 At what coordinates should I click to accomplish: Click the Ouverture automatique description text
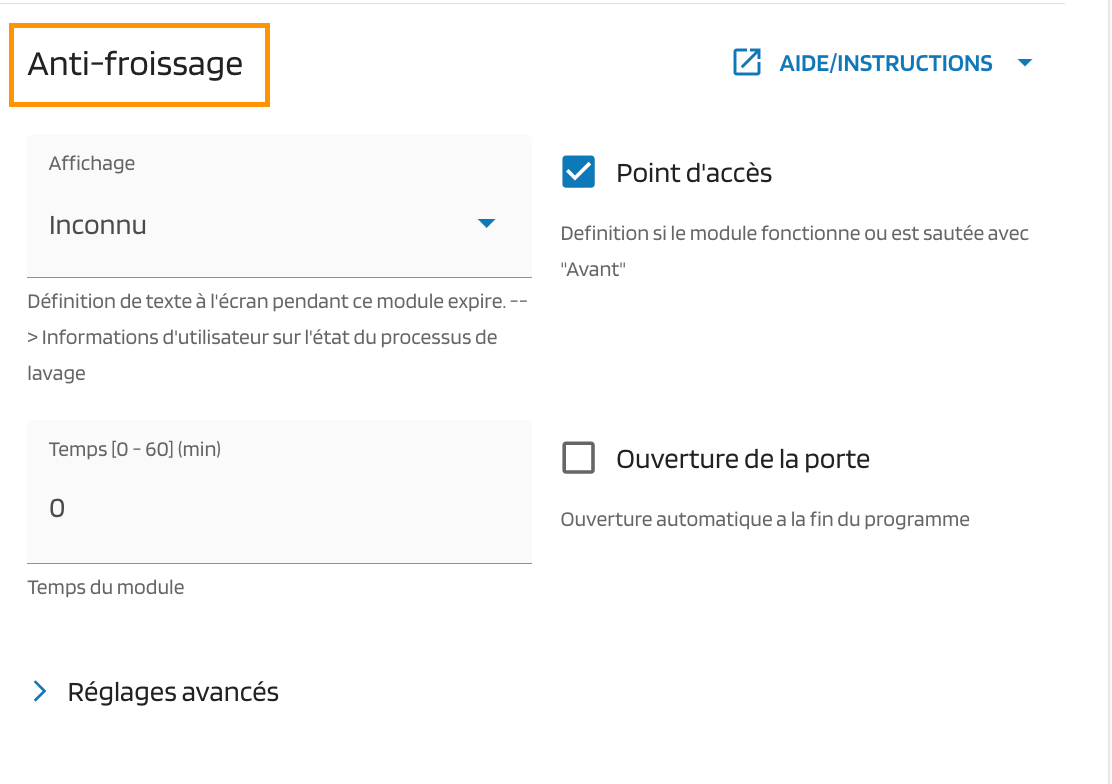765,519
